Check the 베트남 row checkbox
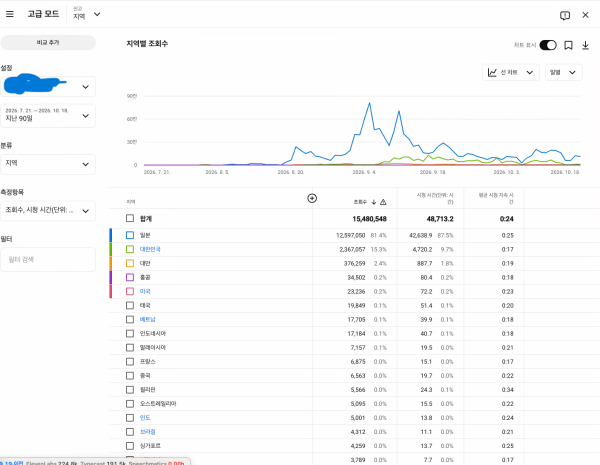Viewport: 600px width, 465px height. [130, 319]
